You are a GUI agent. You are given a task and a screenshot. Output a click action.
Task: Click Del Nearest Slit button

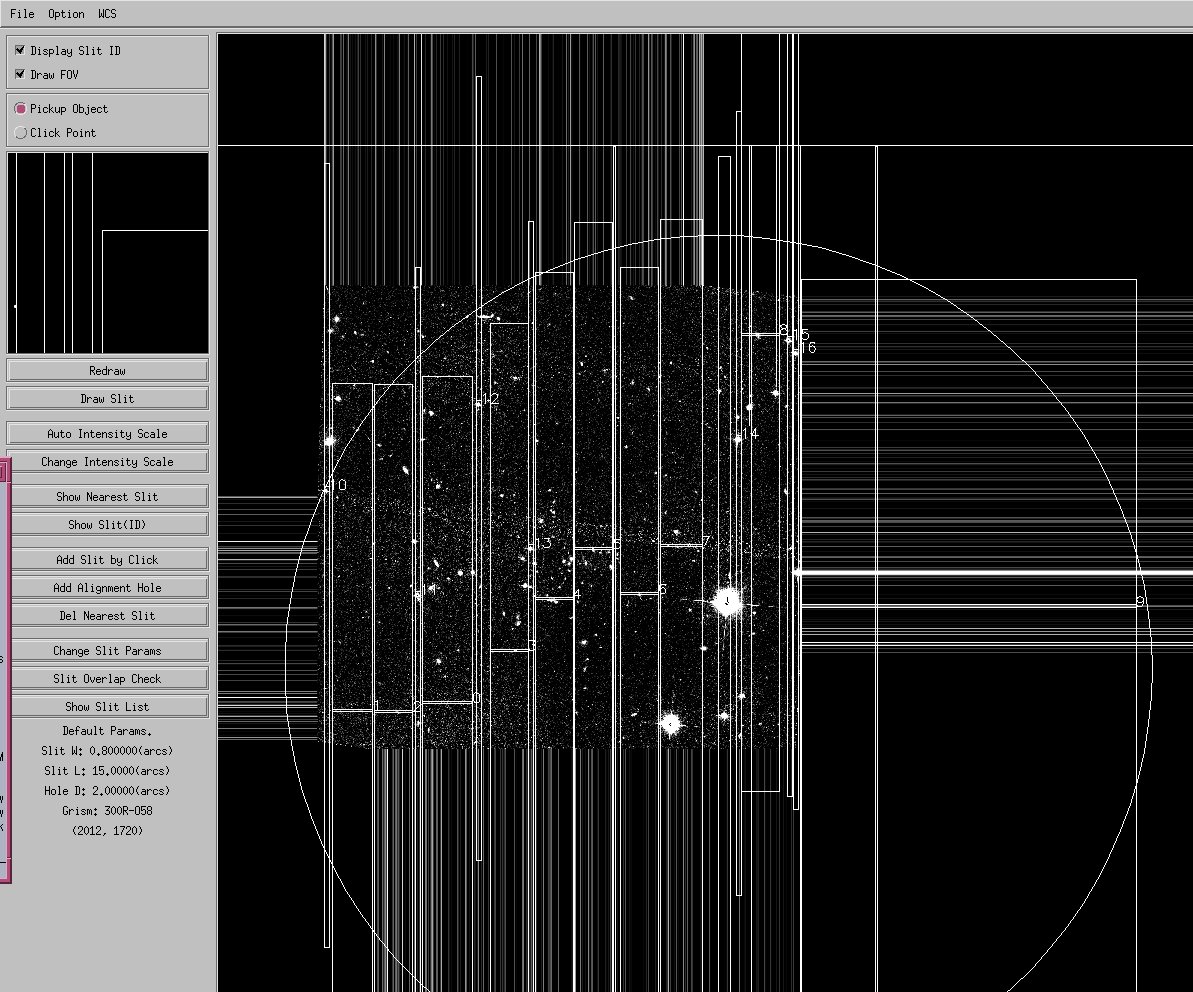coord(109,616)
